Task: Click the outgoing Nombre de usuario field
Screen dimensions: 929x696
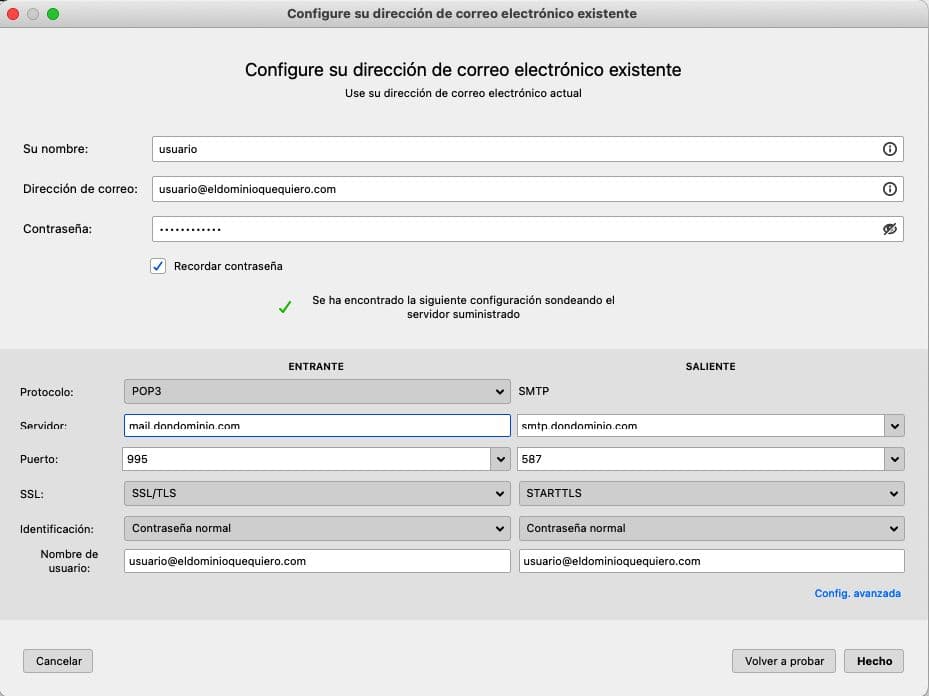Action: pos(710,561)
